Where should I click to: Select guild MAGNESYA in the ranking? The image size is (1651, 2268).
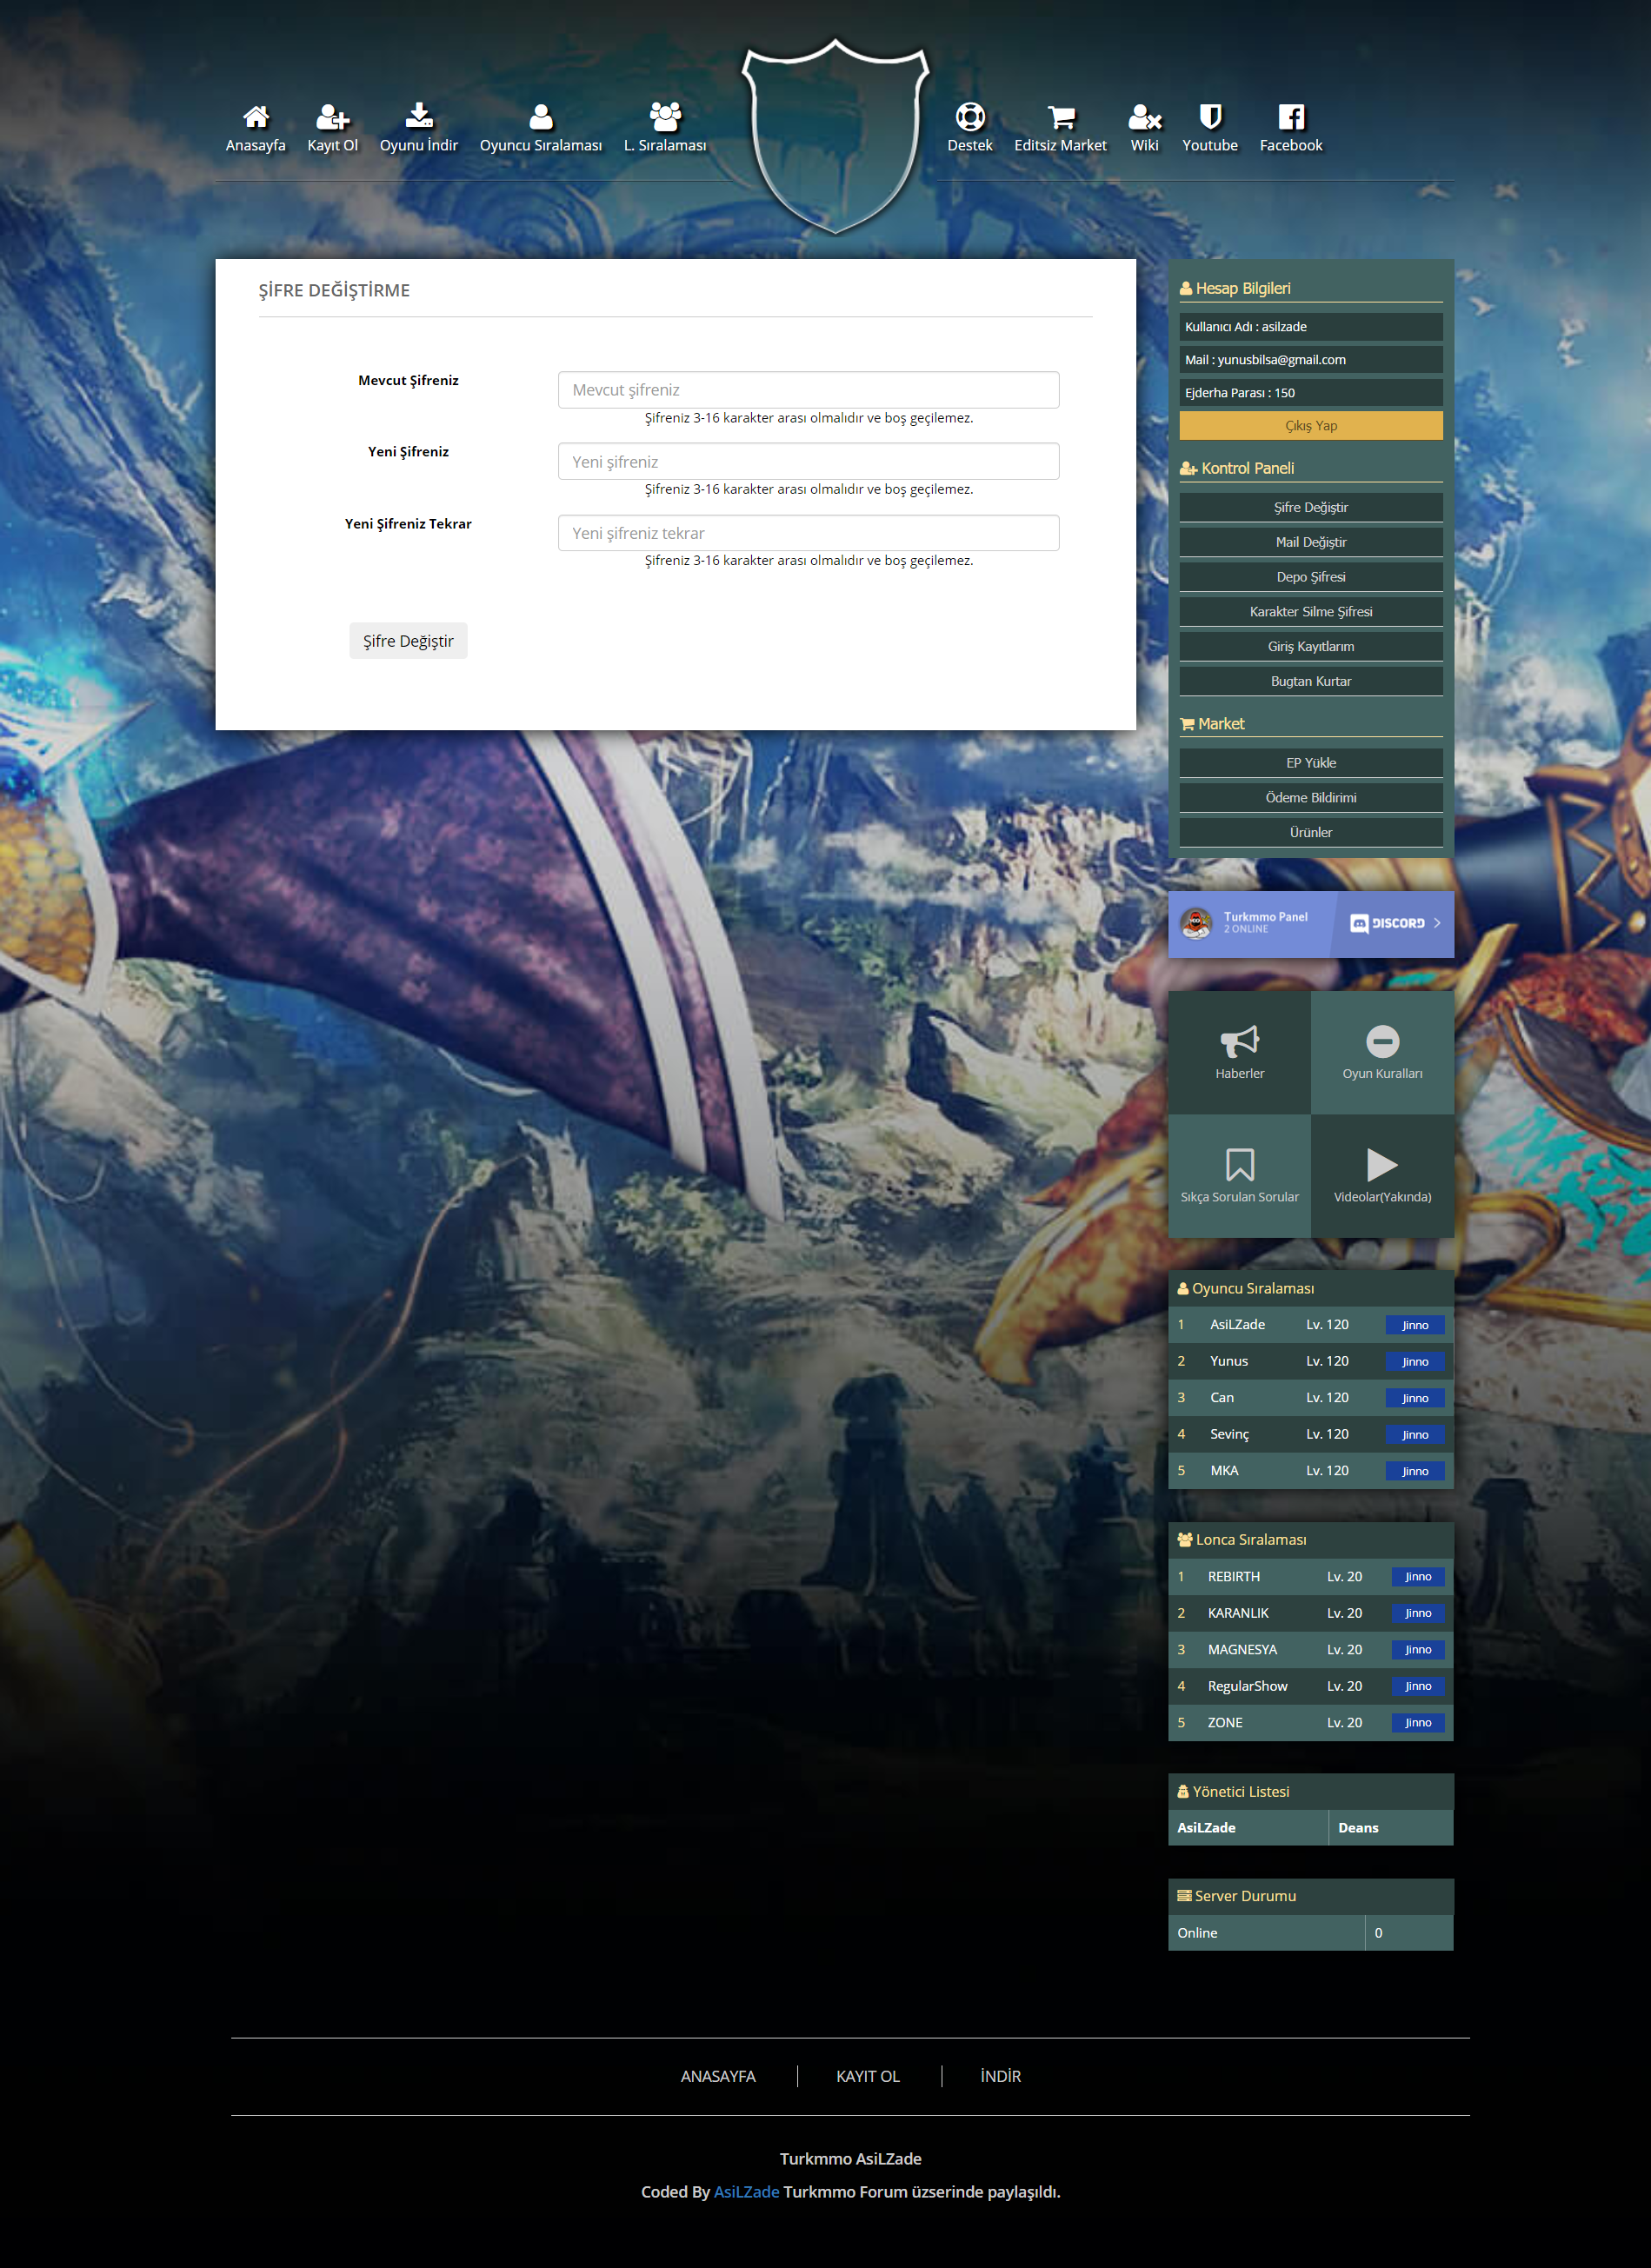click(x=1242, y=1650)
